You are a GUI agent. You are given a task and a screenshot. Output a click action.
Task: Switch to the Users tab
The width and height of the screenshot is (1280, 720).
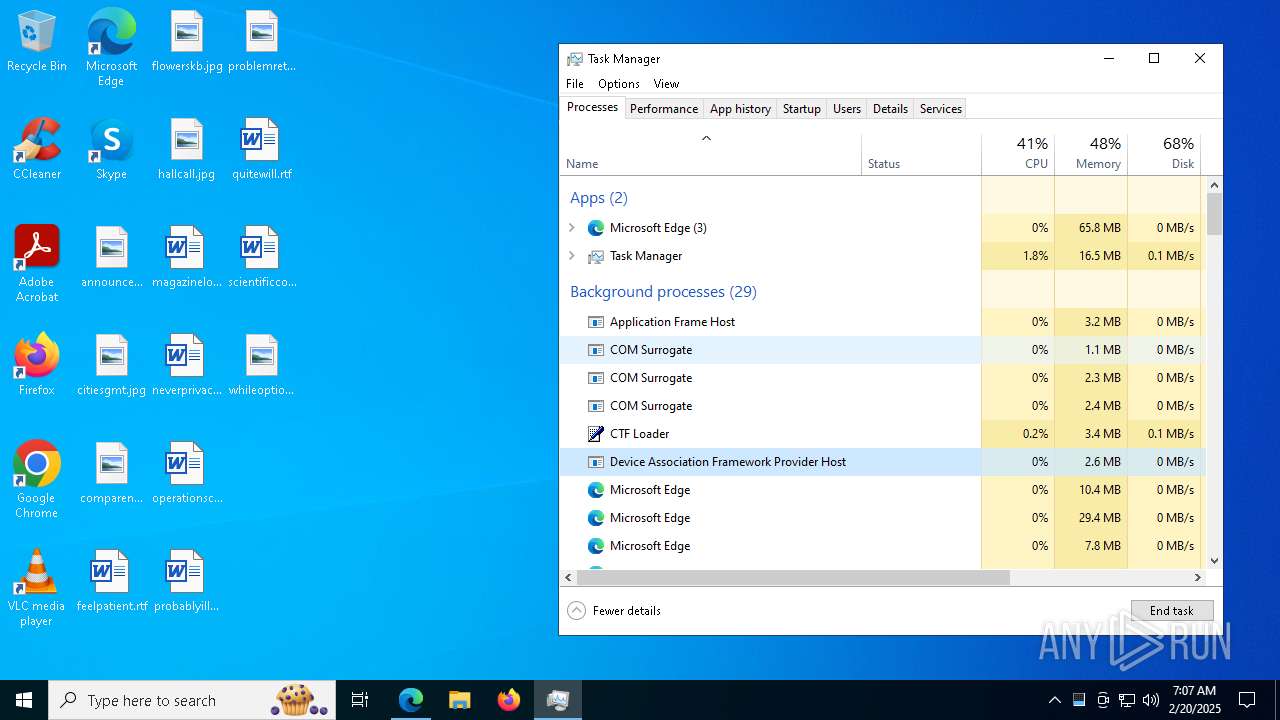point(847,109)
